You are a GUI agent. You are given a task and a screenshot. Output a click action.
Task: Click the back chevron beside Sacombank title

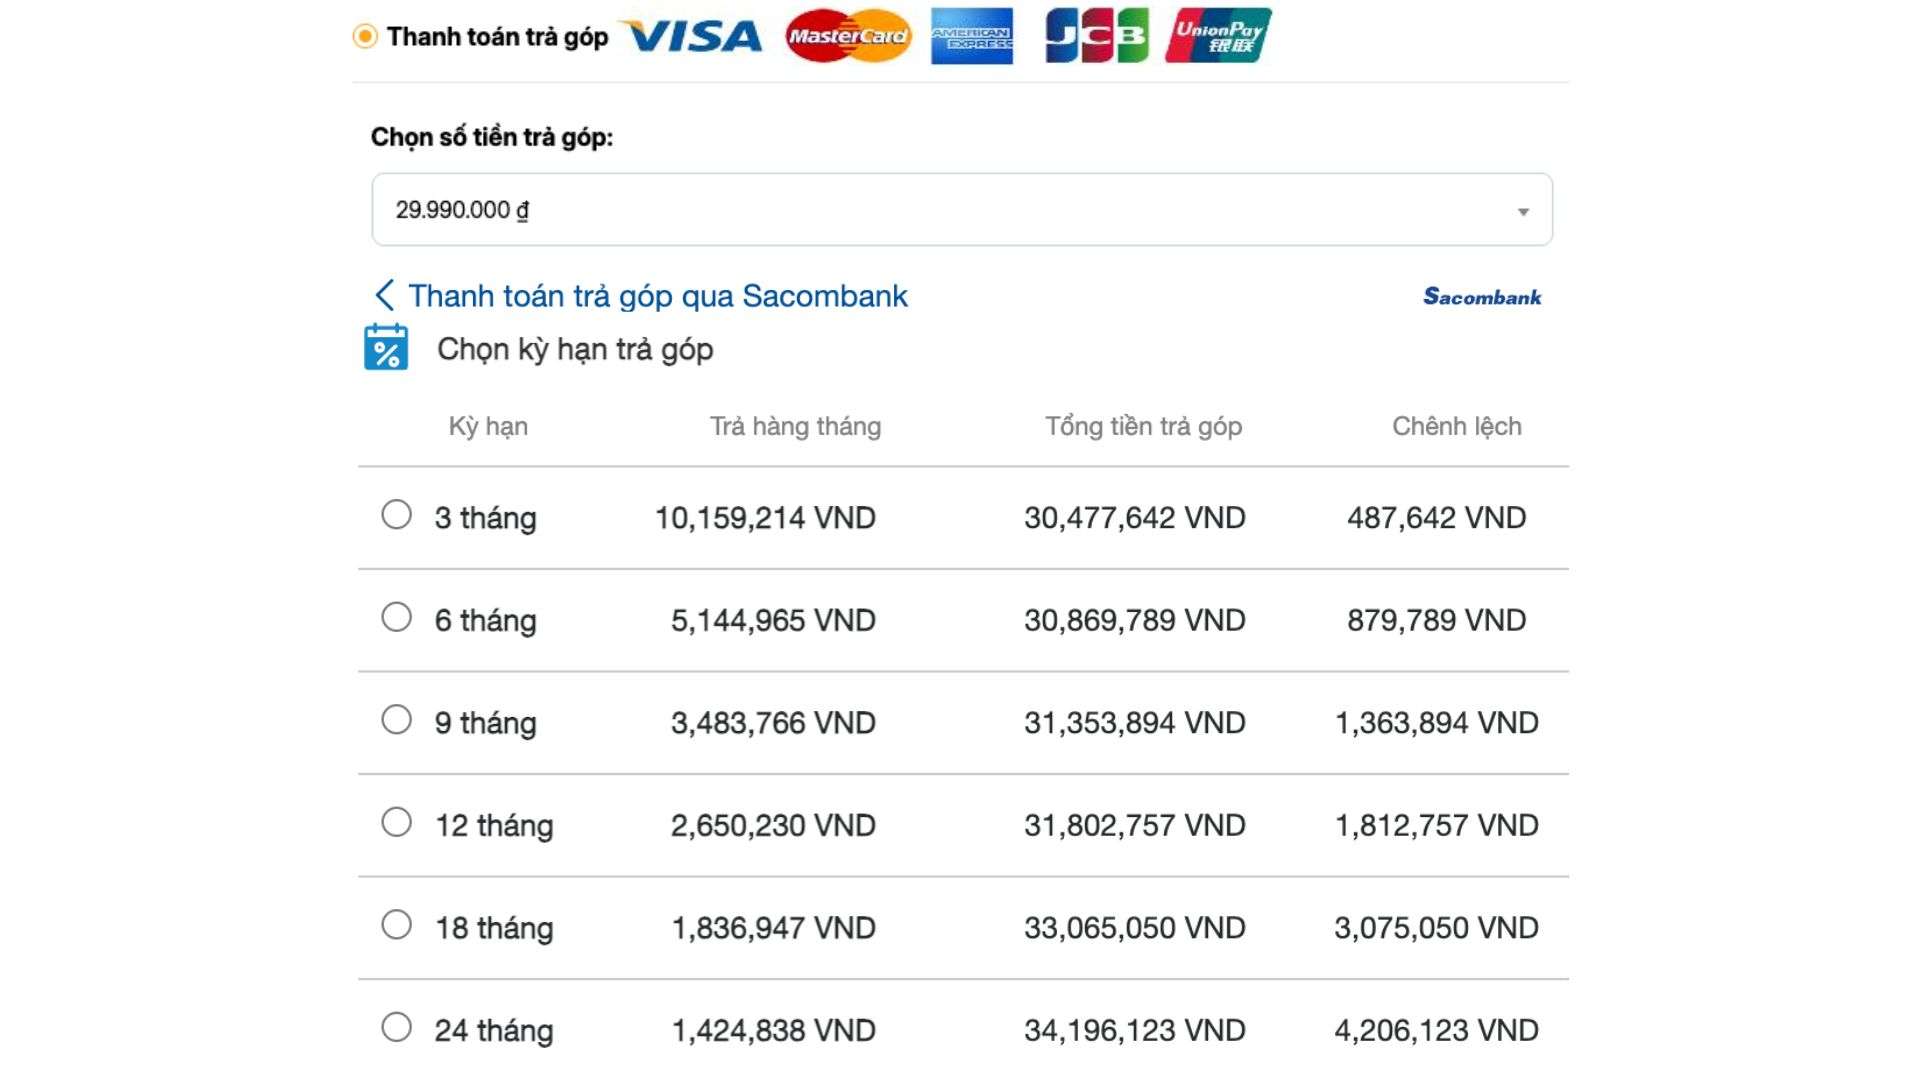click(x=384, y=295)
